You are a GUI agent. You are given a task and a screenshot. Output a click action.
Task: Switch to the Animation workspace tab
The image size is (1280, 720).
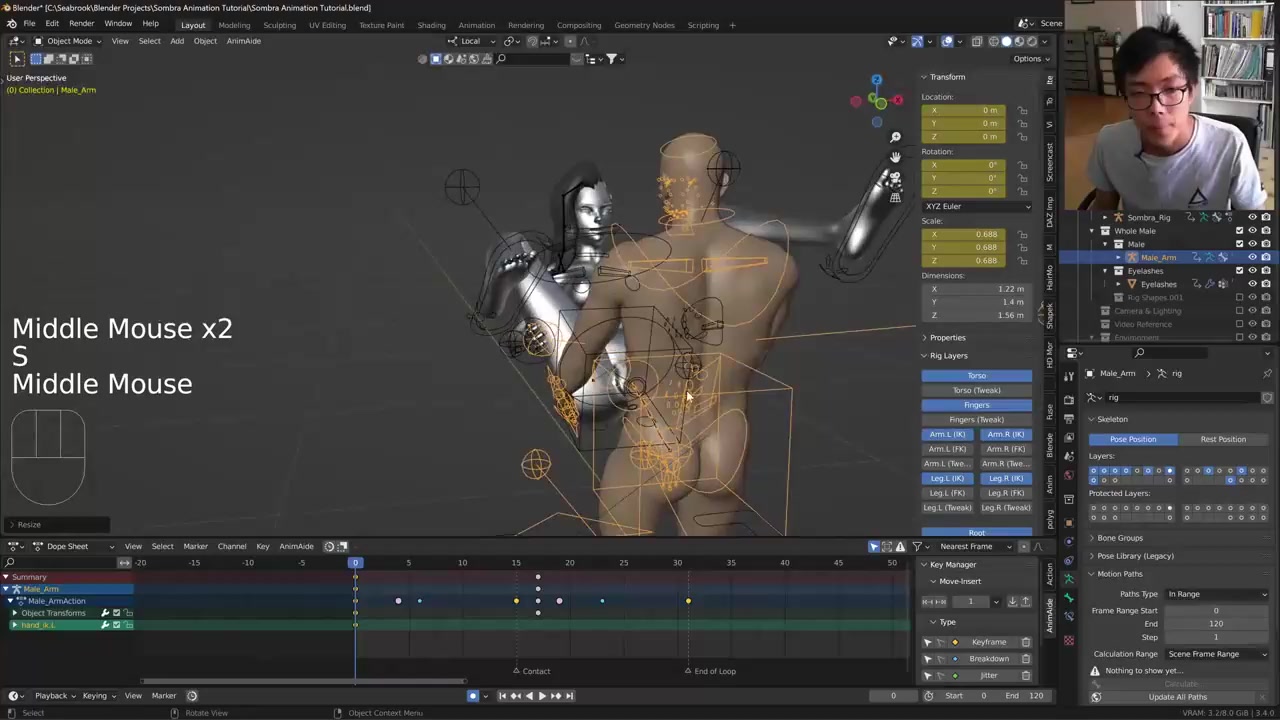coord(476,25)
